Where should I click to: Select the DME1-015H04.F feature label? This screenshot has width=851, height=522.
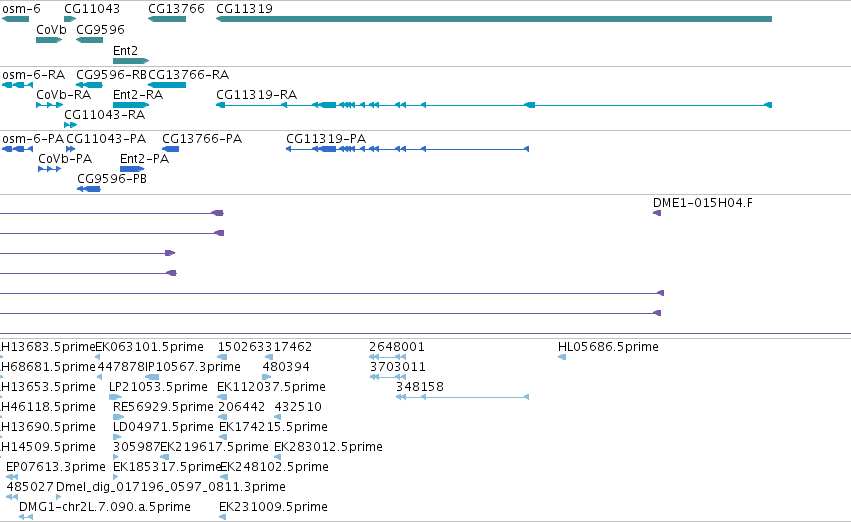[x=702, y=202]
